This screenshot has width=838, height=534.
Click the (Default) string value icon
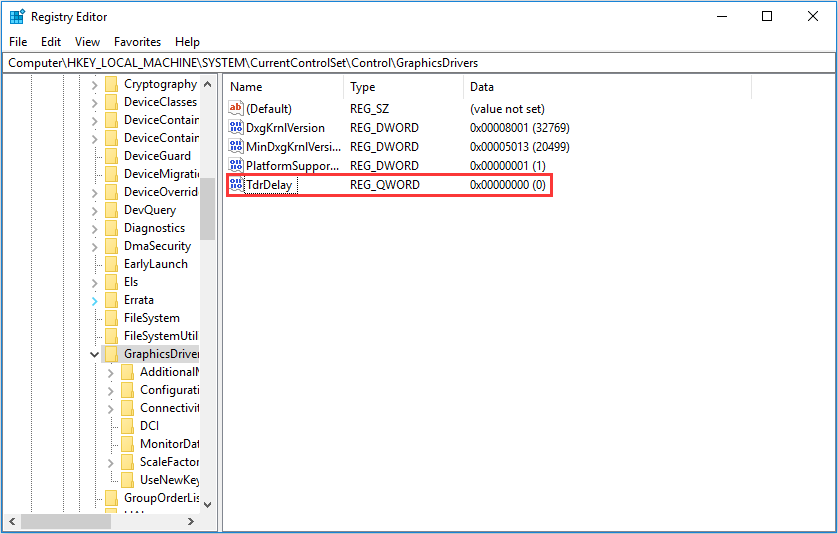236,108
